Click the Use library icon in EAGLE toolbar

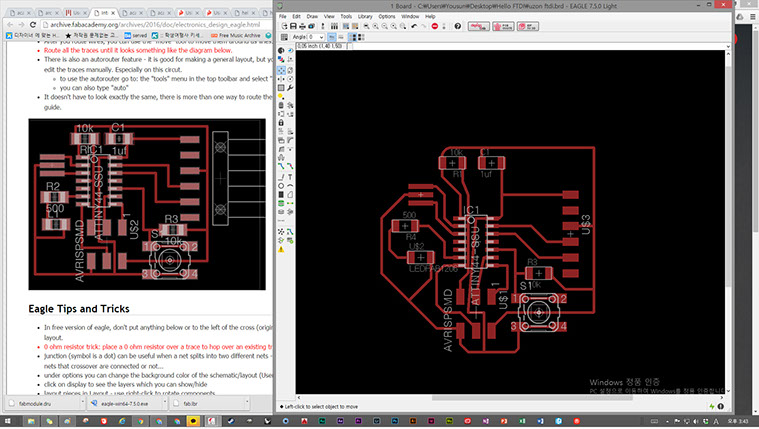pos(334,26)
